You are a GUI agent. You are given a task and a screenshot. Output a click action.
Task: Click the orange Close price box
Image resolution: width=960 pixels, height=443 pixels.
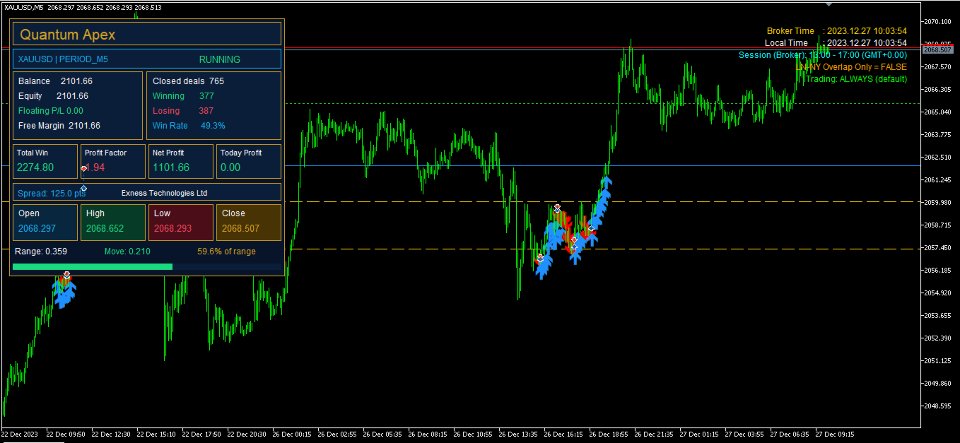point(249,222)
